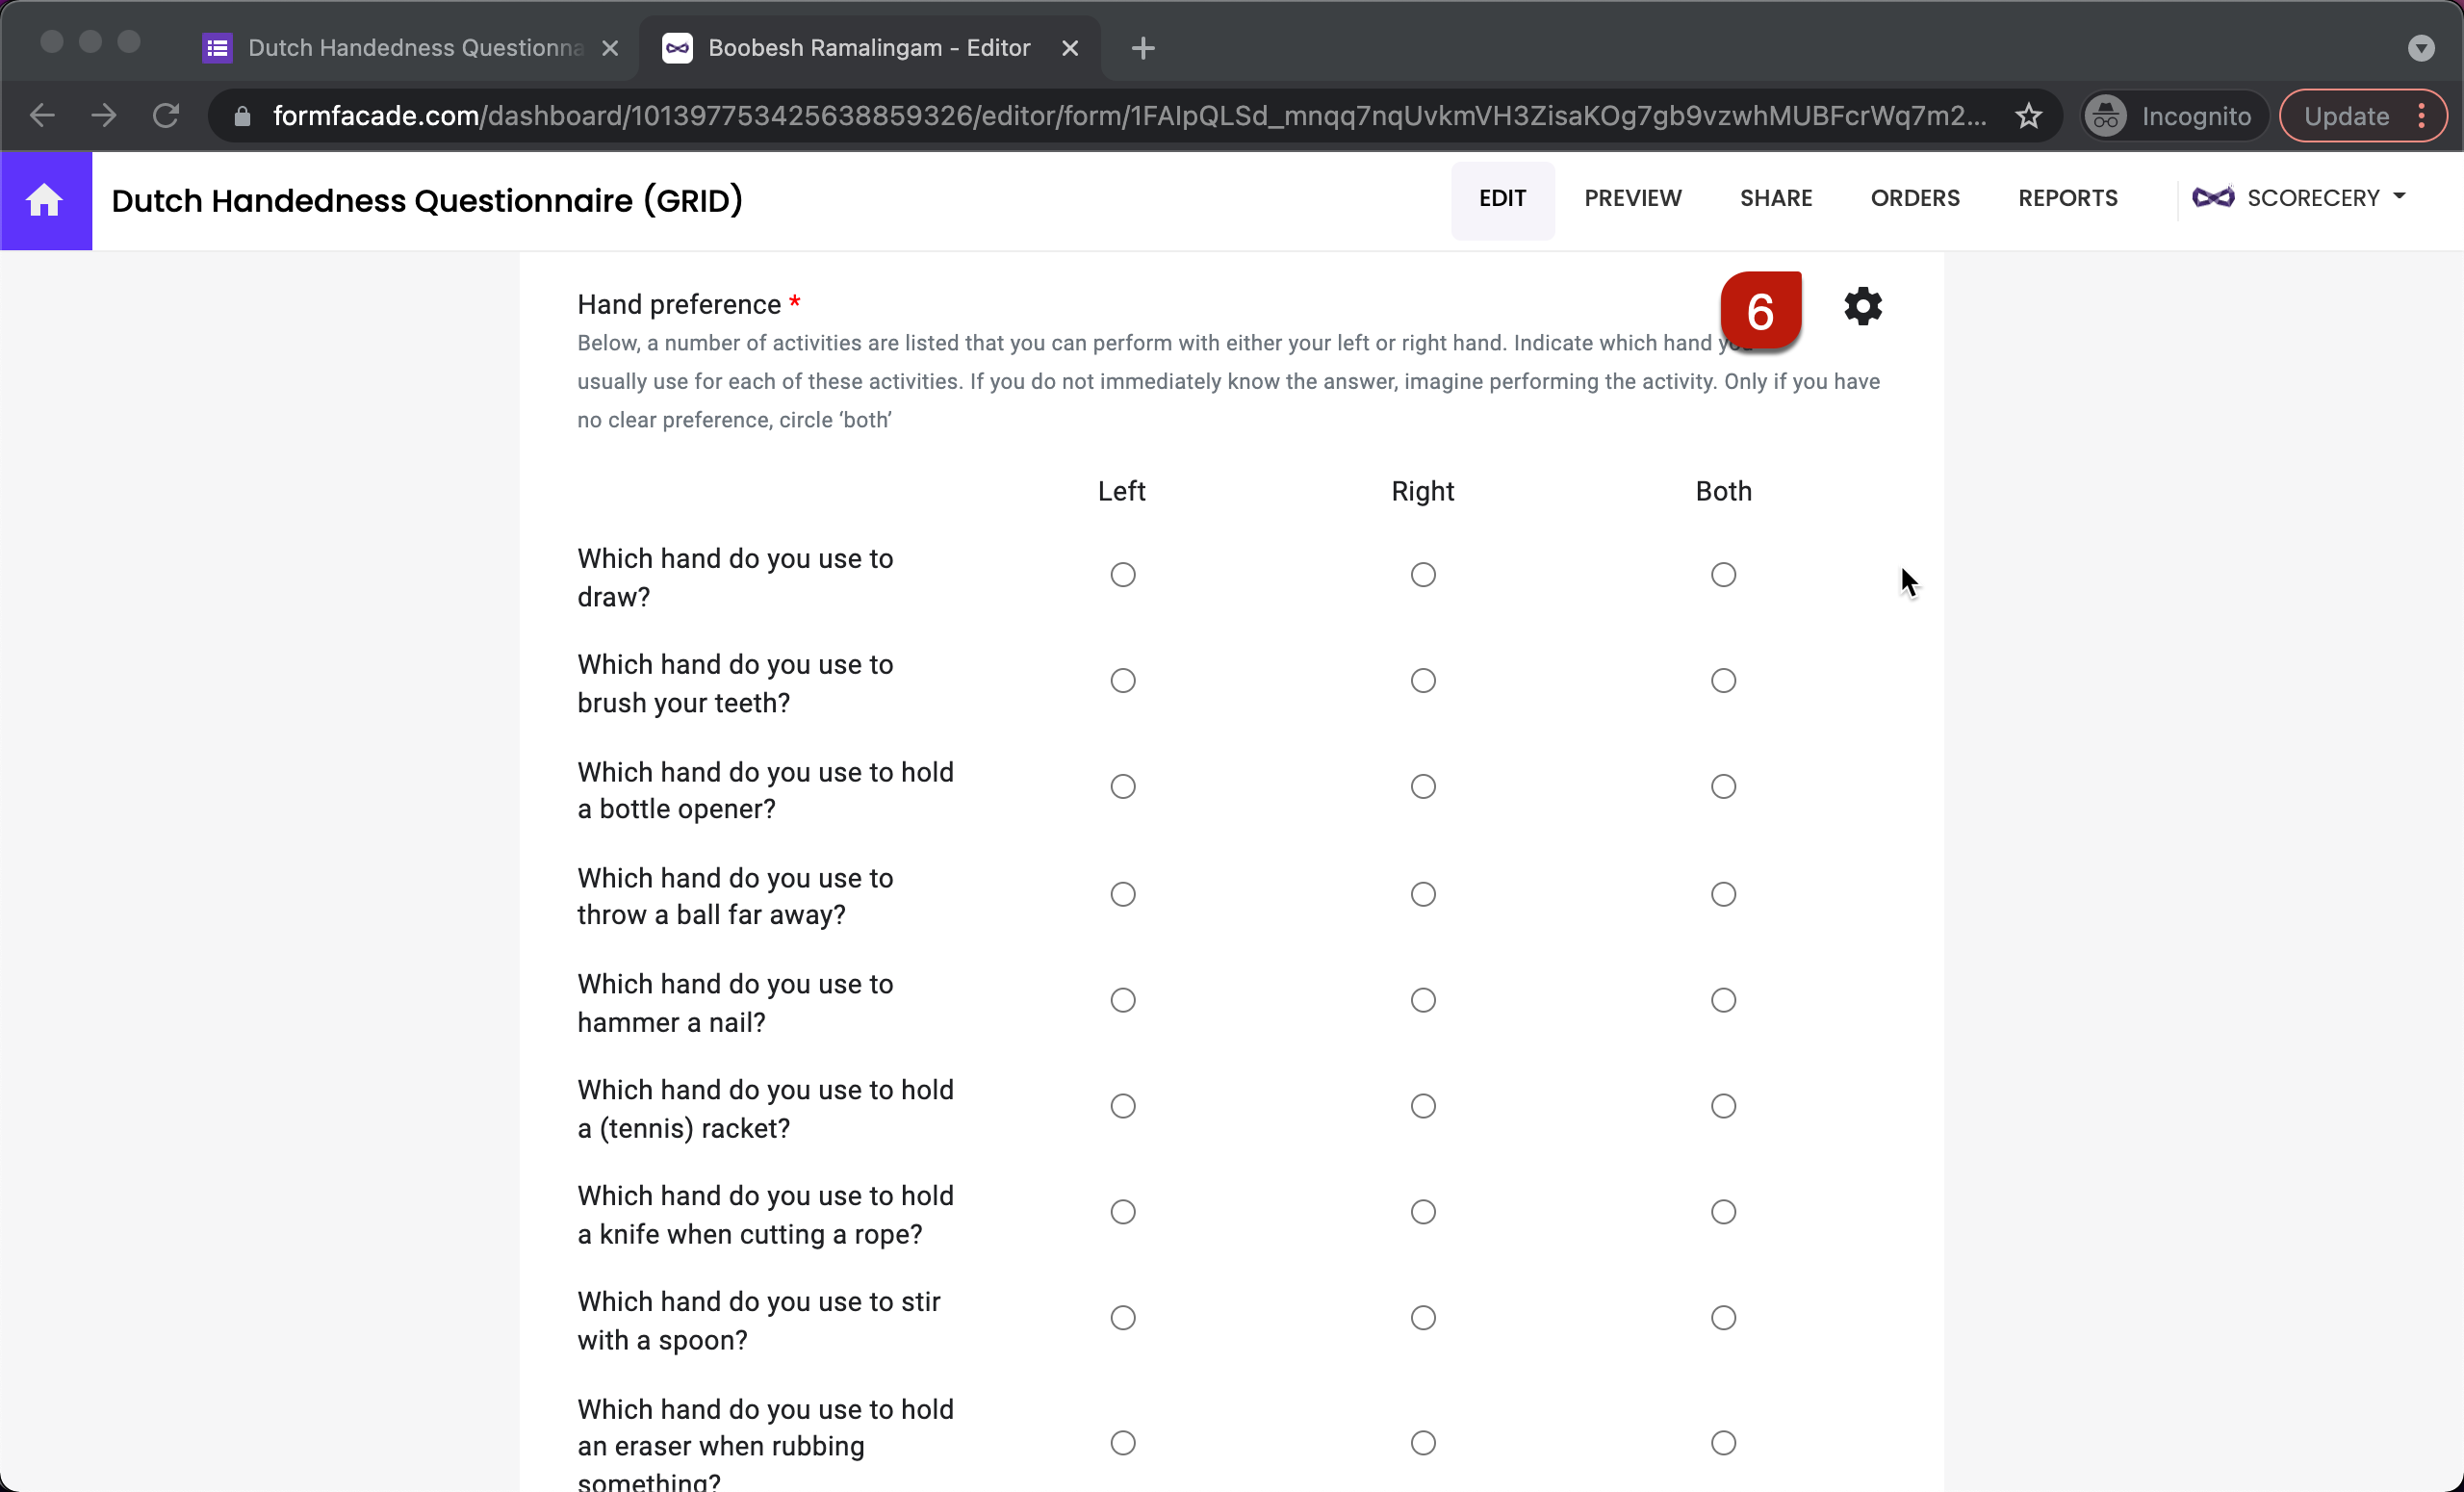
Task: Click the Update button
Action: (x=2345, y=115)
